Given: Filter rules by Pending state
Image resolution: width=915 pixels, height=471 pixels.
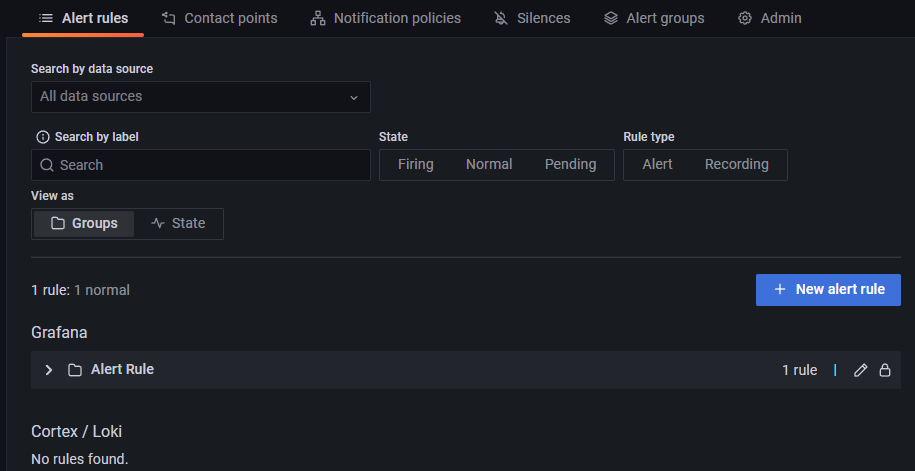Looking at the screenshot, I should point(570,165).
